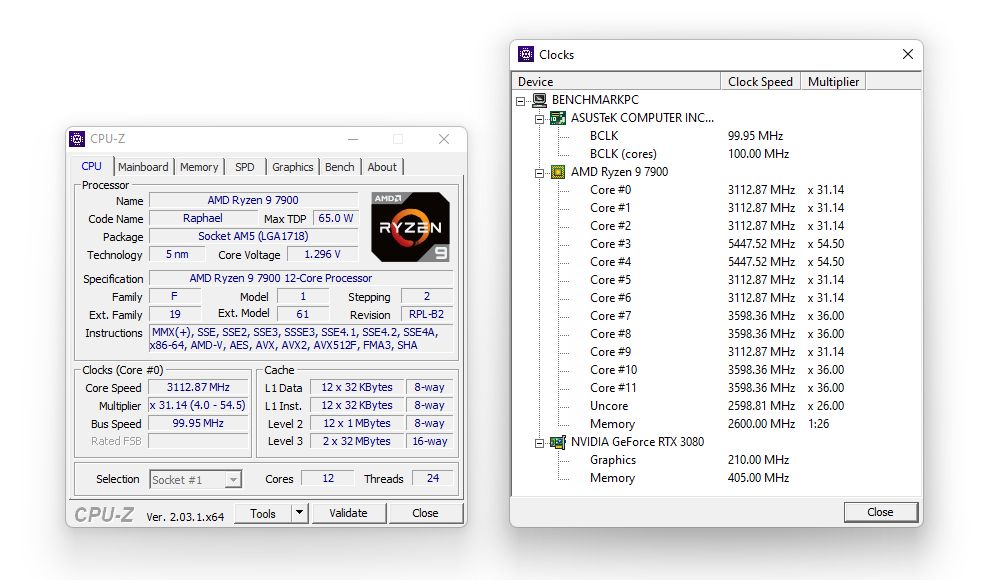Viewport: 1000px width, 580px height.
Task: Collapse the ASUSTeK COMPUTER INC node
Action: pyautogui.click(x=540, y=119)
